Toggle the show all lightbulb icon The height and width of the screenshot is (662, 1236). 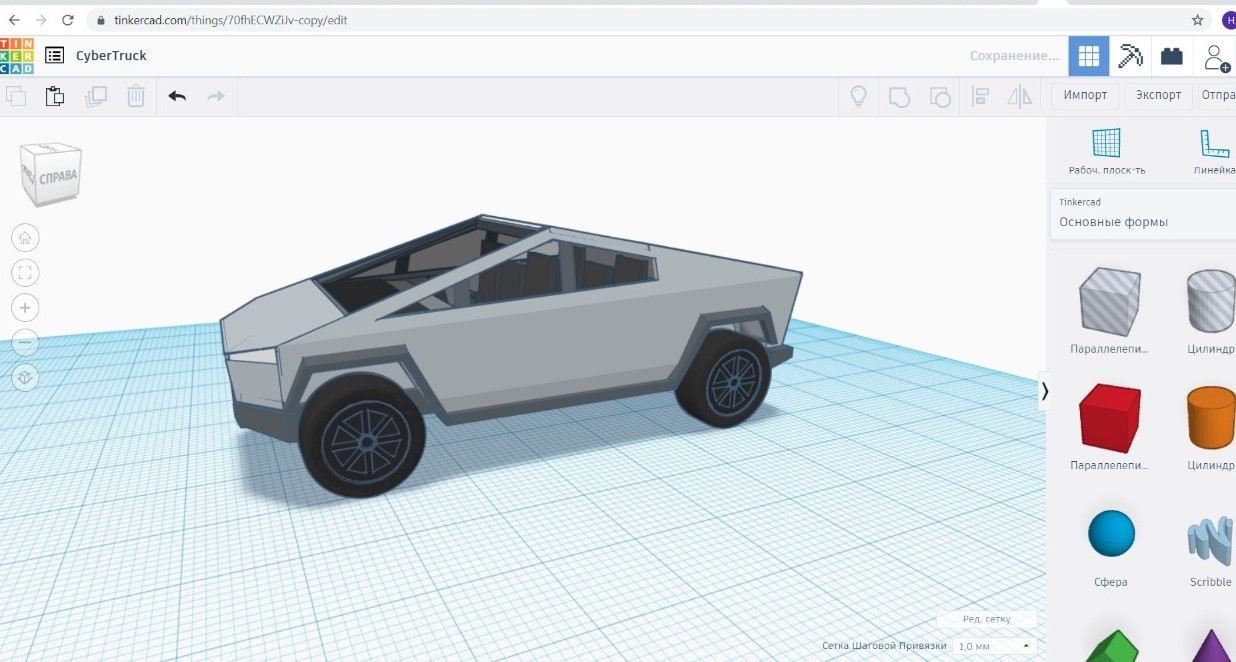pos(858,96)
